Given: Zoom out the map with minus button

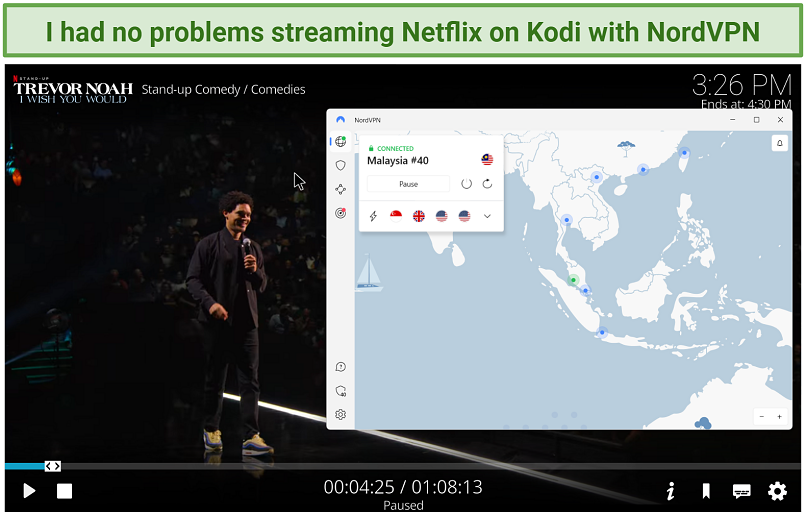Looking at the screenshot, I should (762, 417).
